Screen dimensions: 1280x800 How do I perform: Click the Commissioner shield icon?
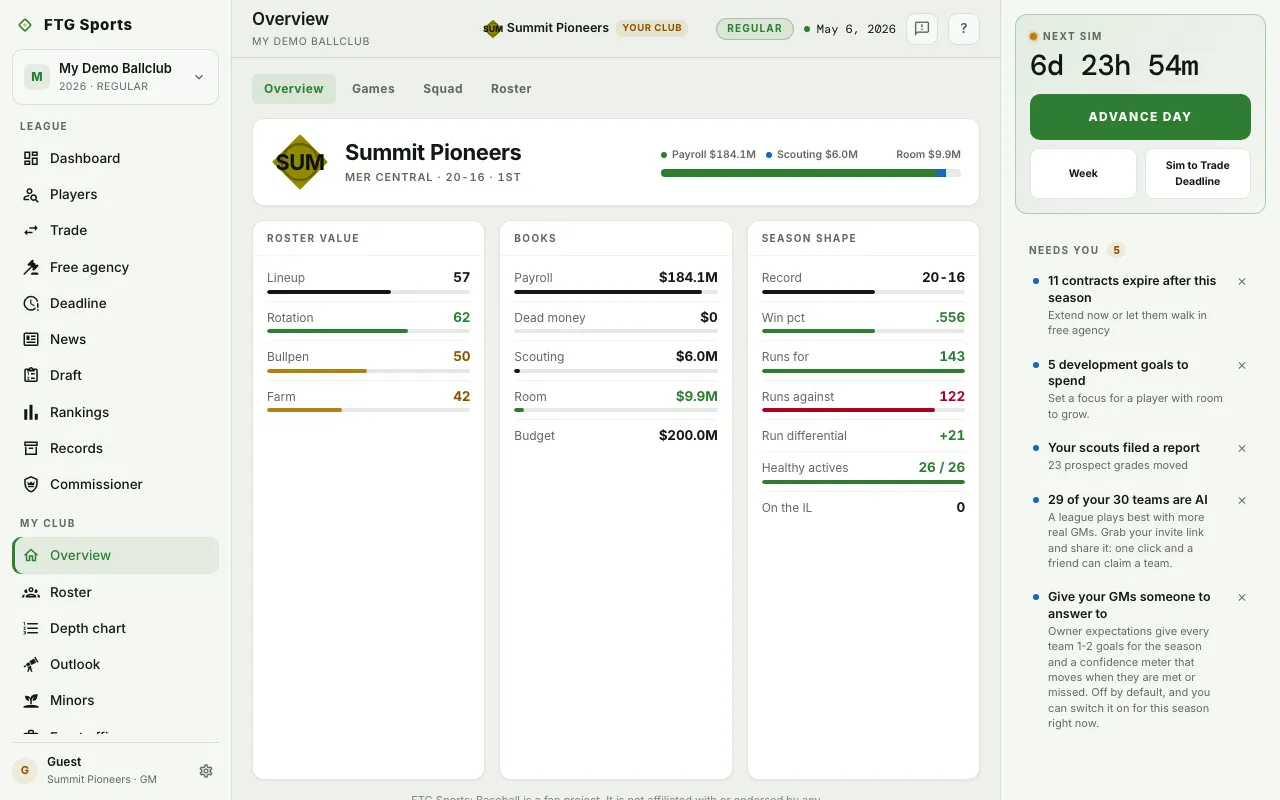(31, 484)
